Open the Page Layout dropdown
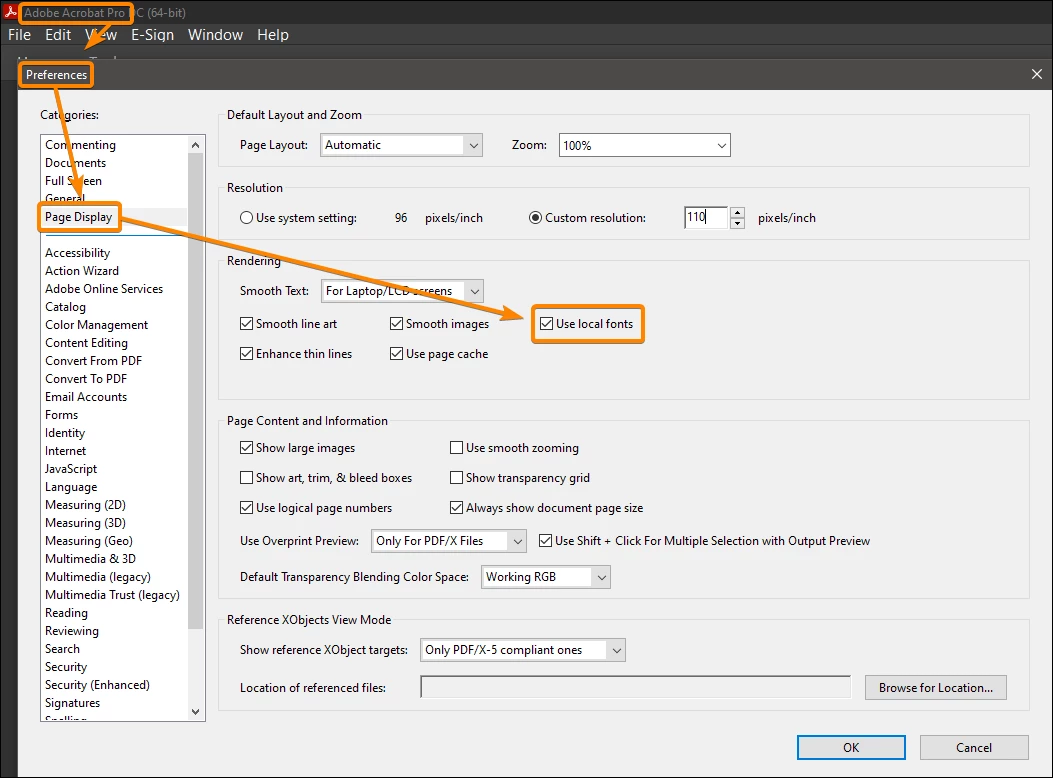1053x778 pixels. coord(402,145)
